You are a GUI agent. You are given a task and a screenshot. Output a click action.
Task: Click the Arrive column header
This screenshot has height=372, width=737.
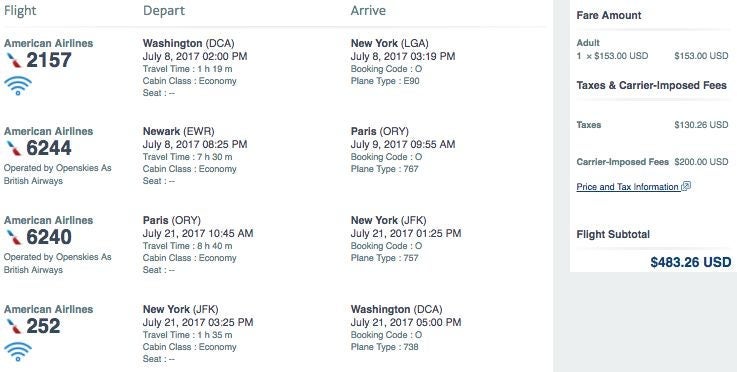point(368,10)
